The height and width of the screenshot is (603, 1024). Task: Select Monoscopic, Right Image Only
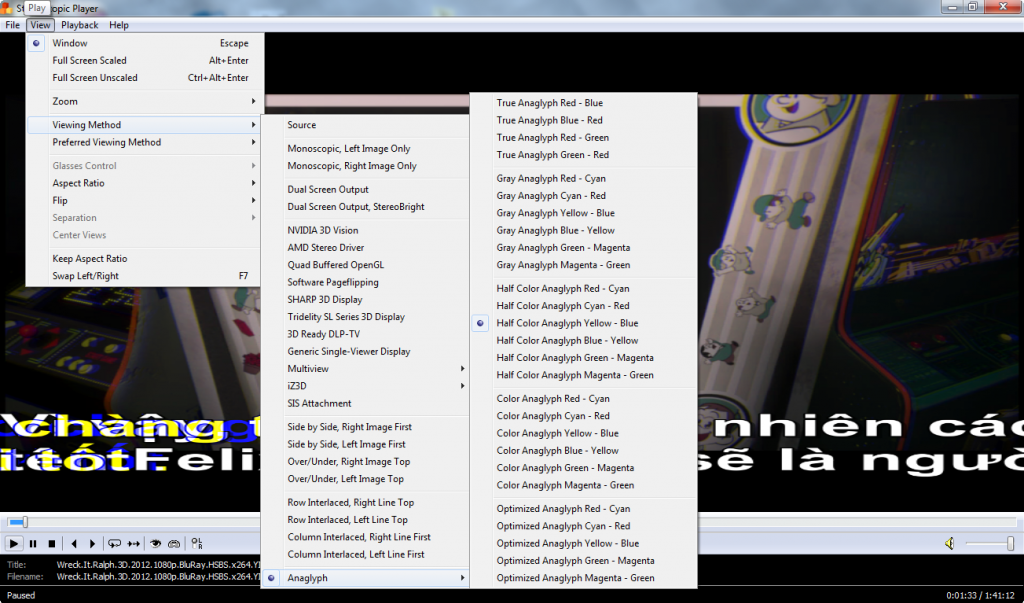(x=365, y=166)
